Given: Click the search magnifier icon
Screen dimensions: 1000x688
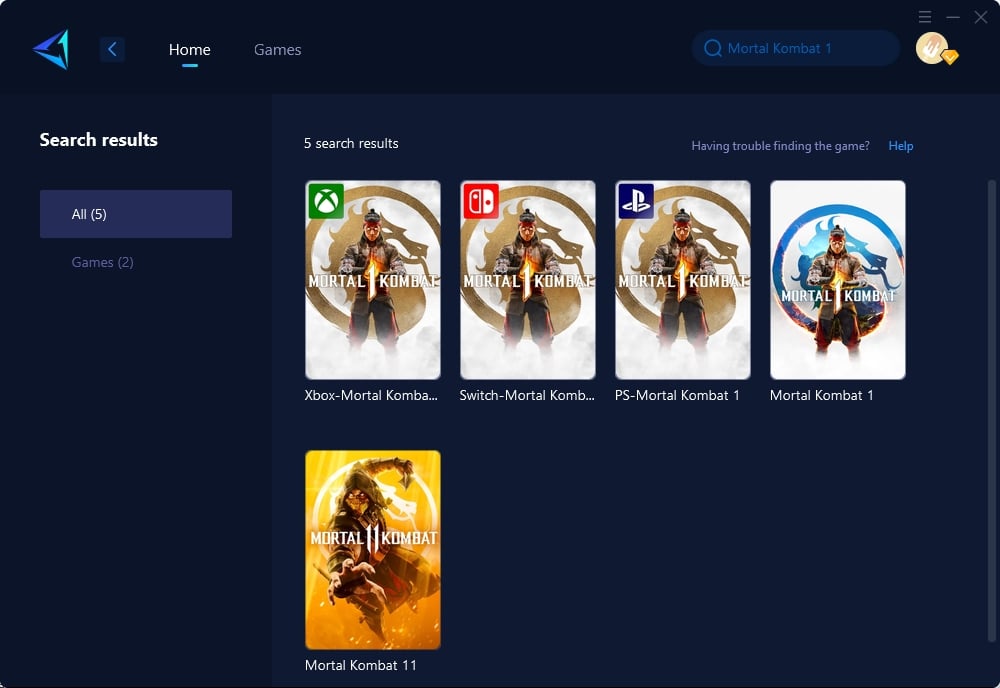Looking at the screenshot, I should pos(712,48).
